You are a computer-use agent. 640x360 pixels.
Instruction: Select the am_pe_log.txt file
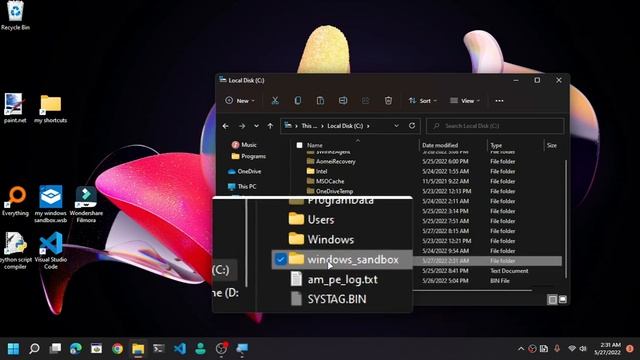334,280
